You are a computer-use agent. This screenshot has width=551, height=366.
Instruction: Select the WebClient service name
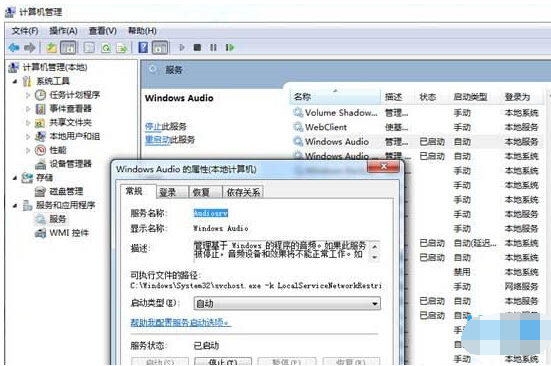pos(325,127)
